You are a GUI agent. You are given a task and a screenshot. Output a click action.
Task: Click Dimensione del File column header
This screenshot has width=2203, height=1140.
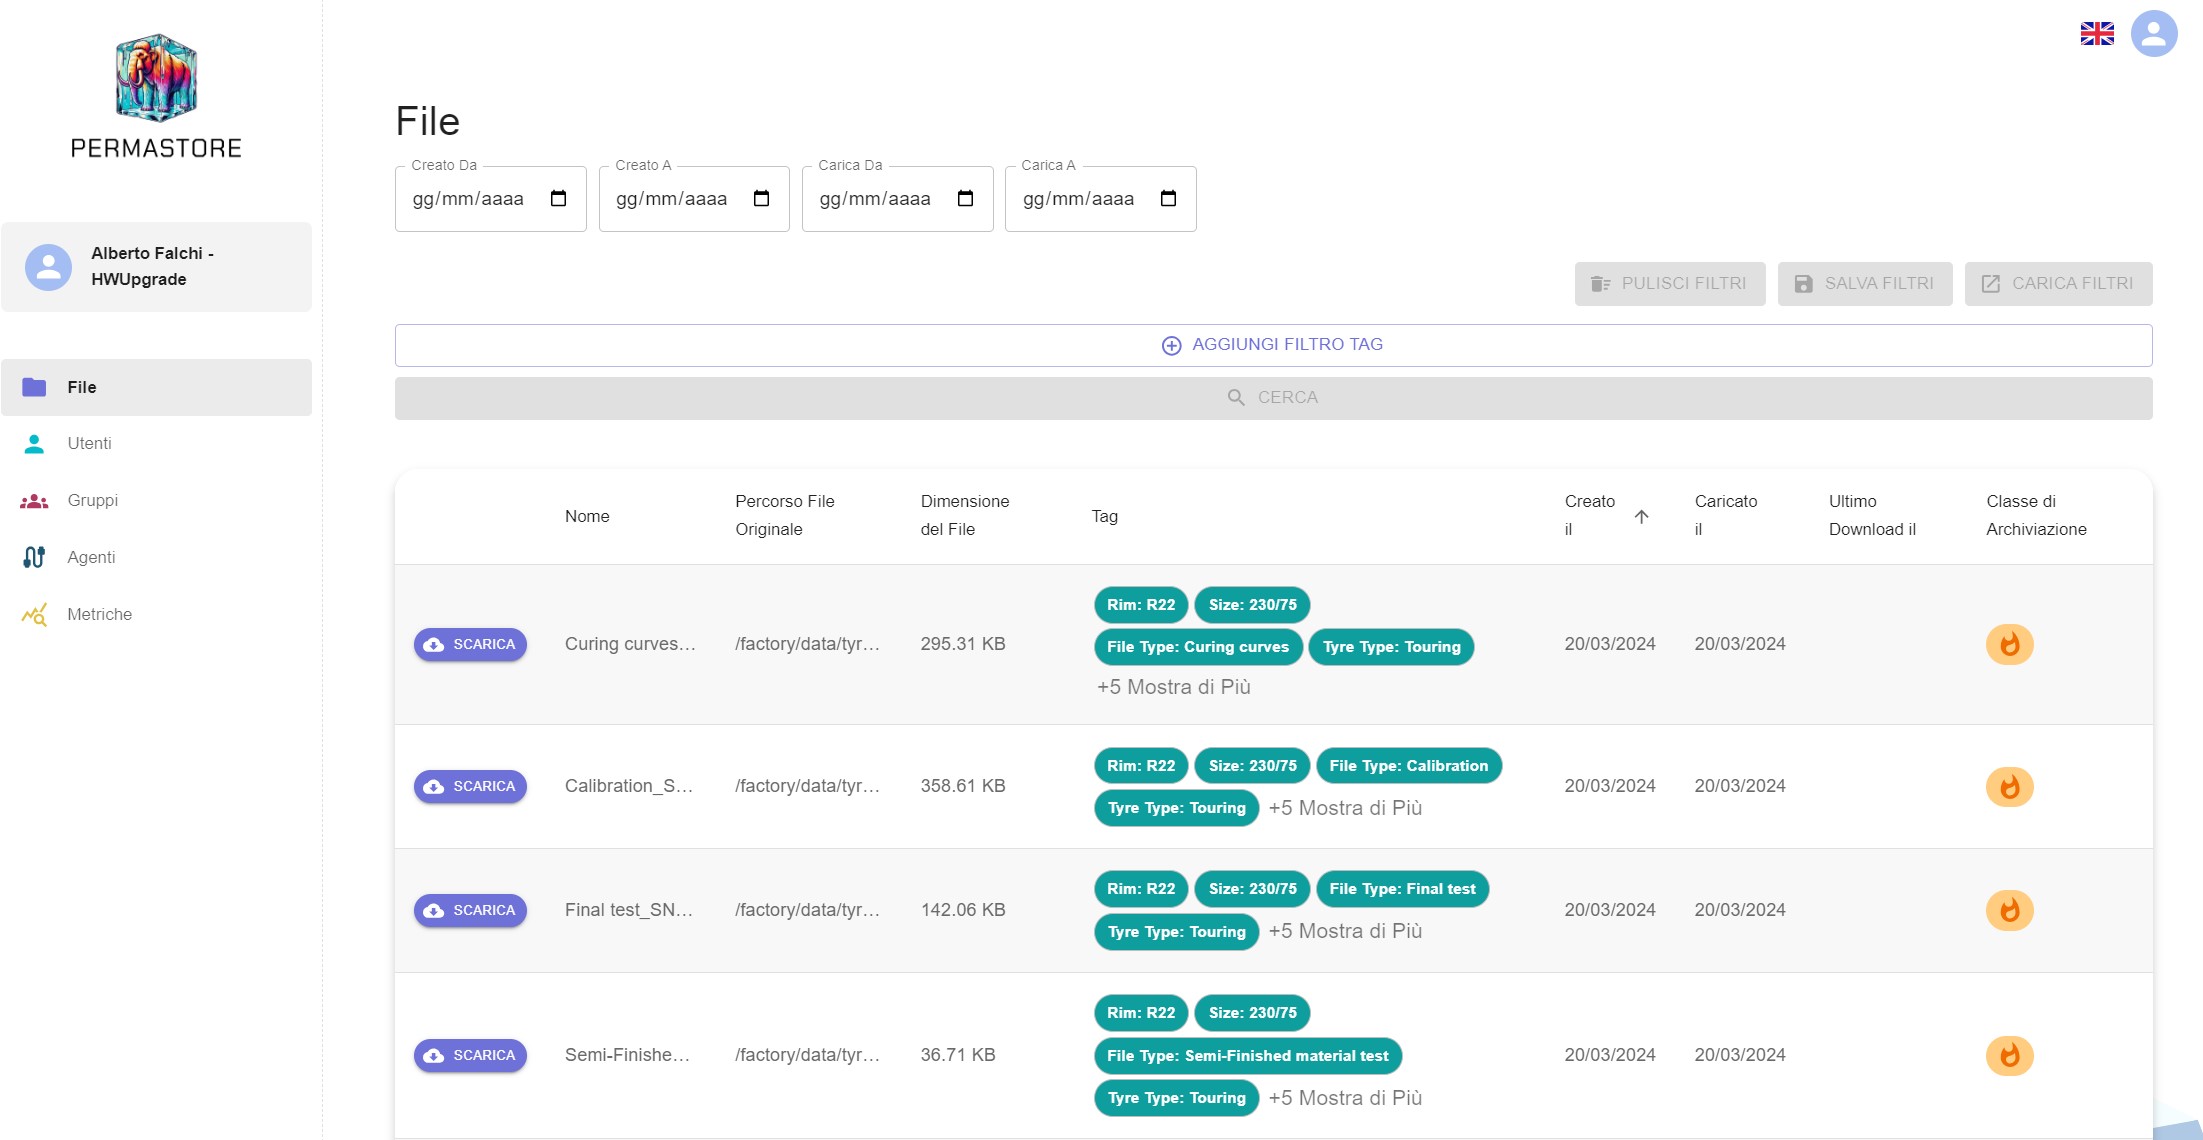tap(965, 515)
